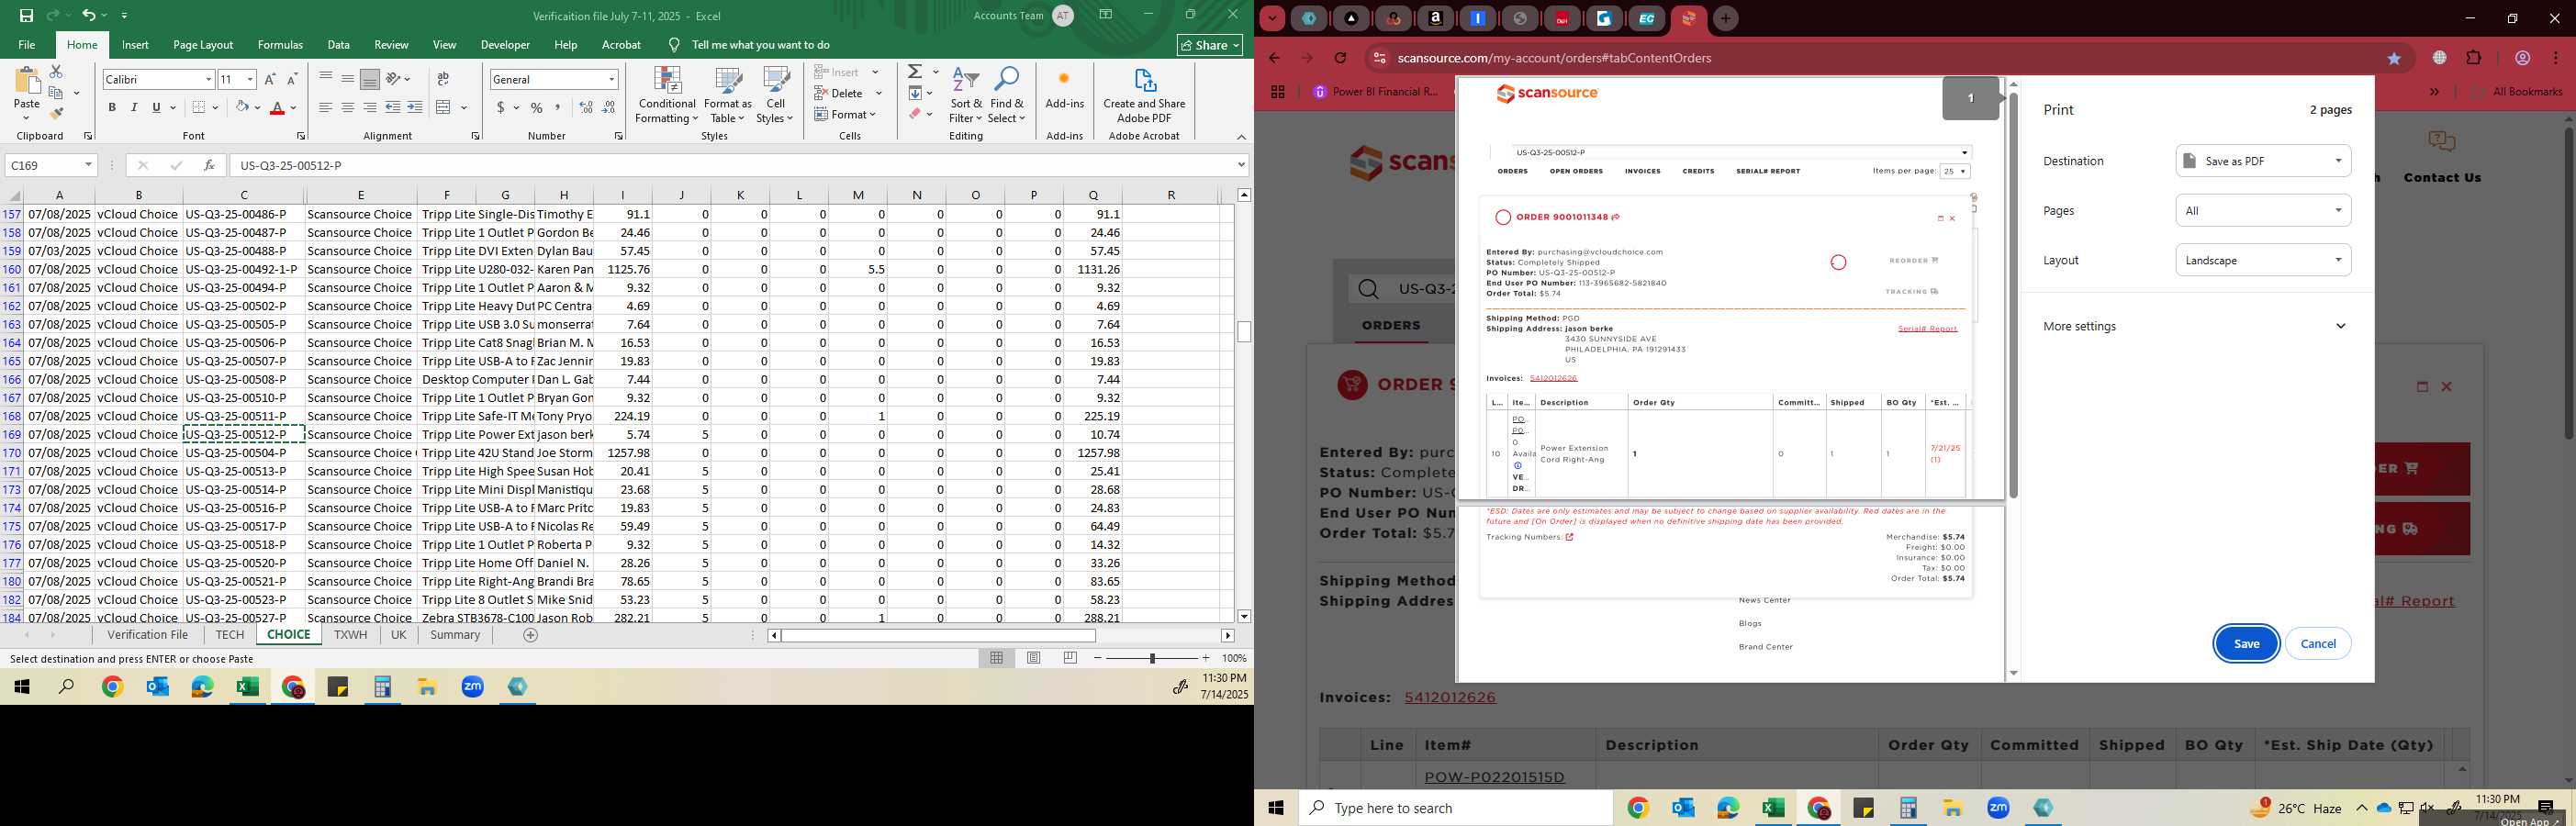This screenshot has height=826, width=2576.
Task: Click the POW-P02201515D item link
Action: (1494, 777)
